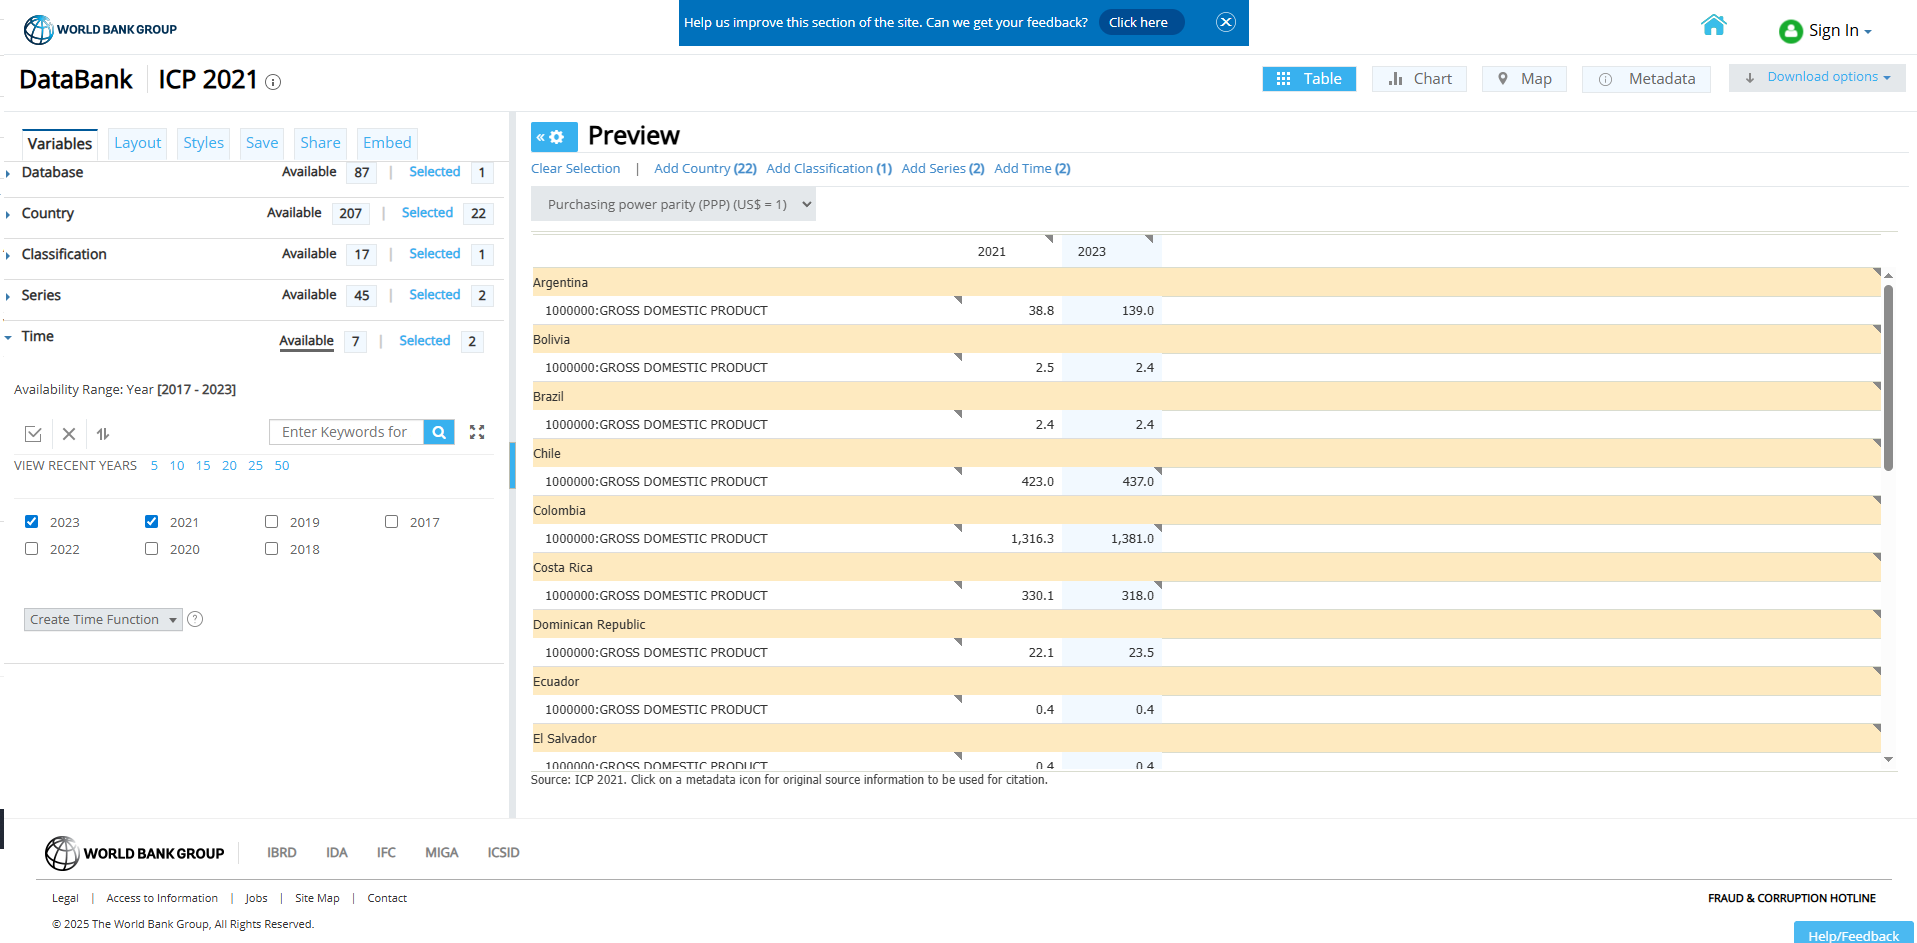Open the Sign In dropdown arrow

[1868, 32]
